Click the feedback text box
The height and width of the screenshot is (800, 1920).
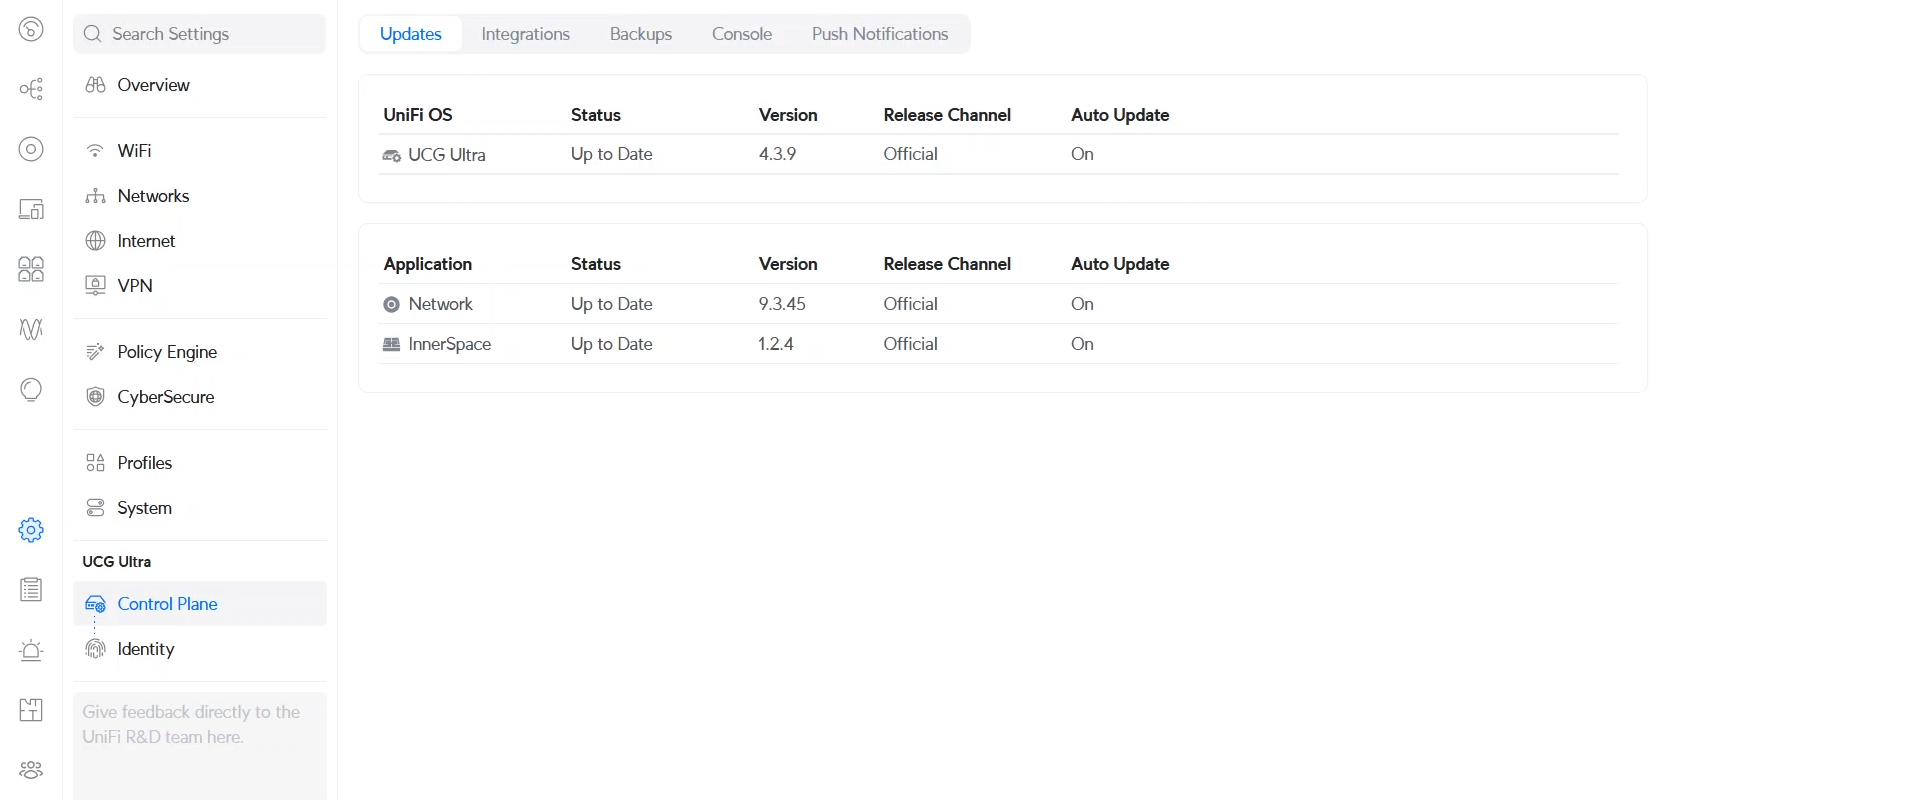click(200, 740)
